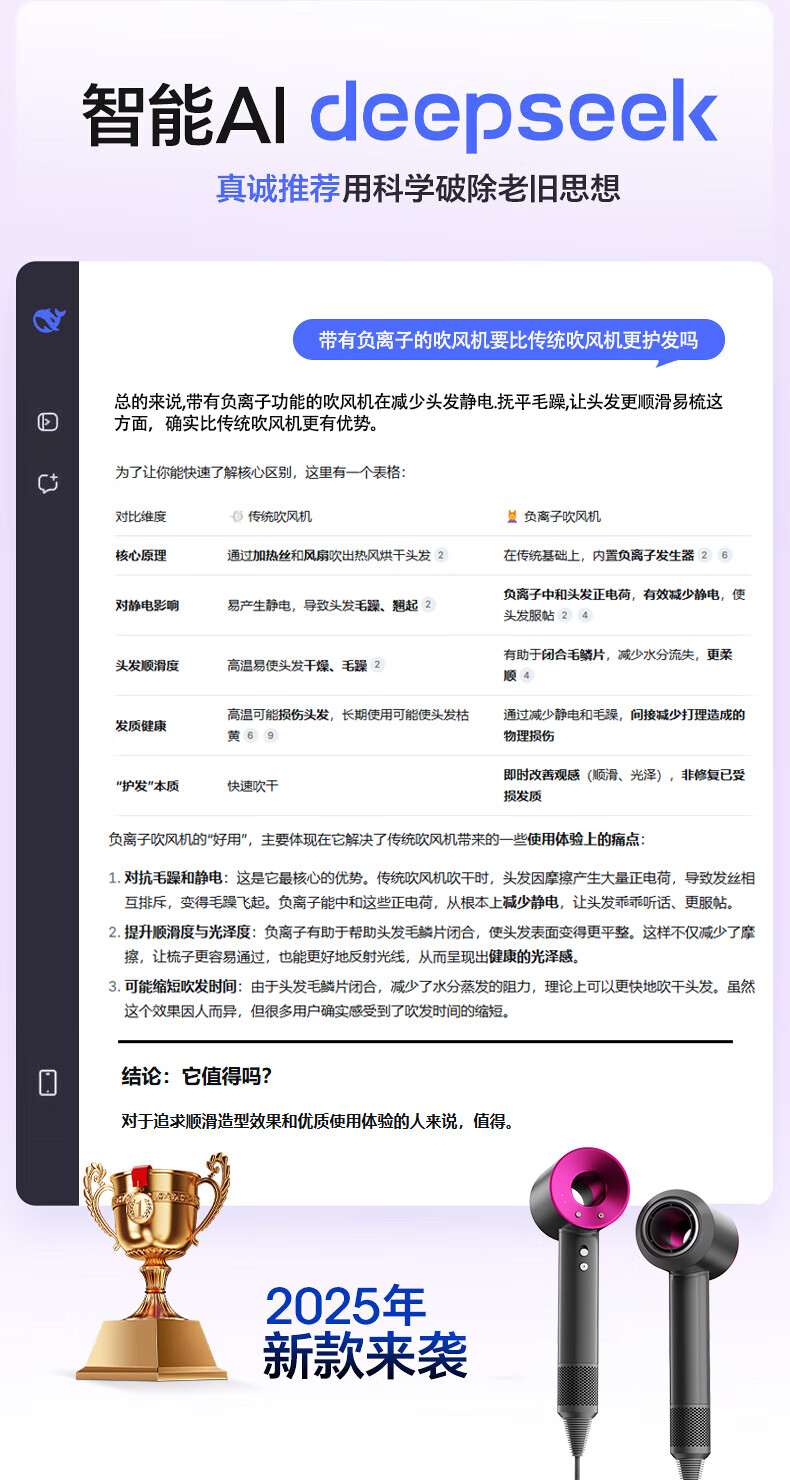Select the “护发”本质 row label
The image size is (790, 1480).
147,786
